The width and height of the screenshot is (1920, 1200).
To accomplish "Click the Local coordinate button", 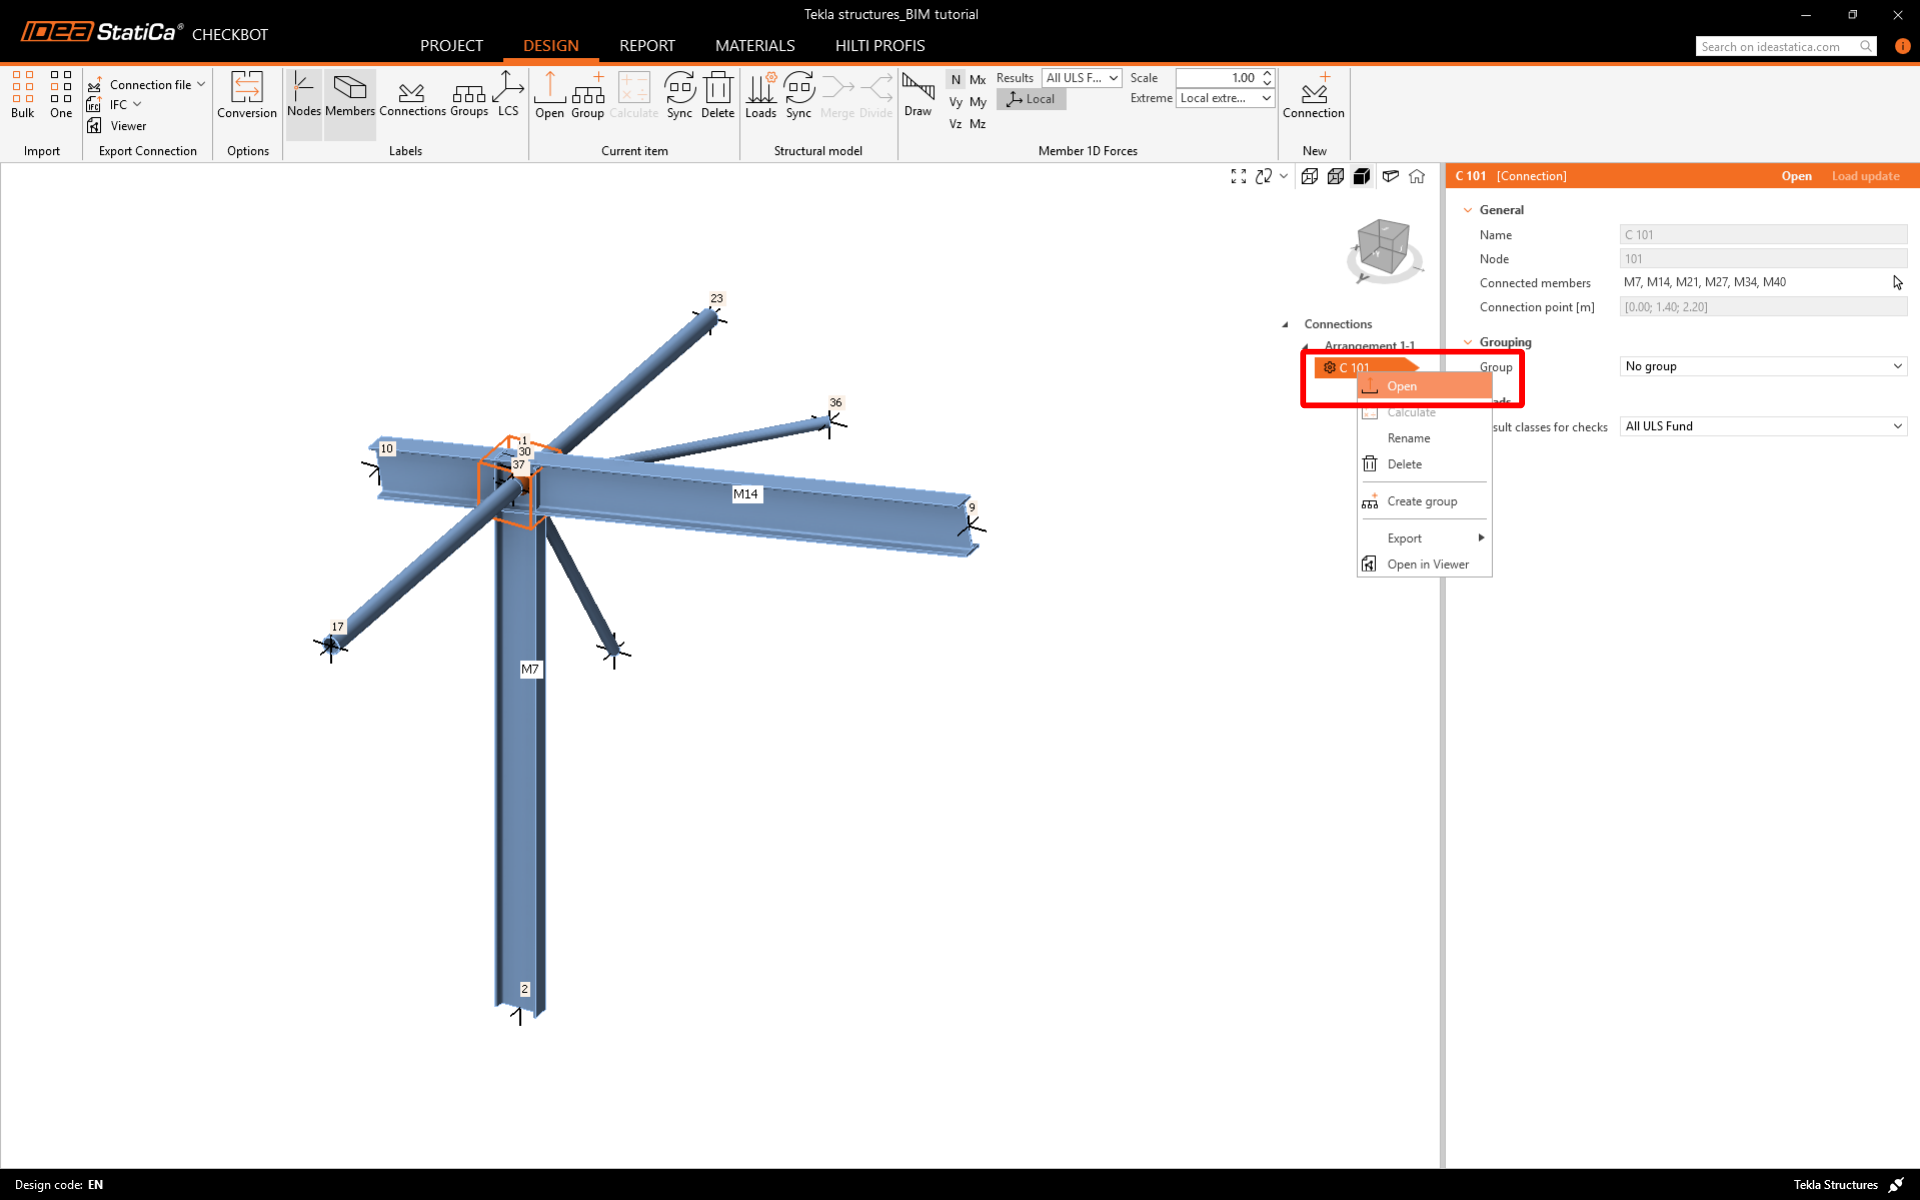I will (1031, 99).
